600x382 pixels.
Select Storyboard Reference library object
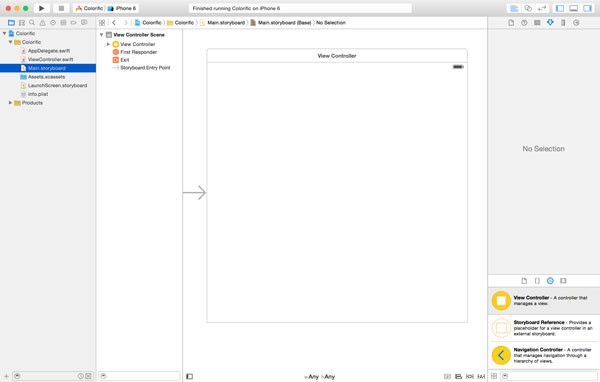(x=544, y=328)
